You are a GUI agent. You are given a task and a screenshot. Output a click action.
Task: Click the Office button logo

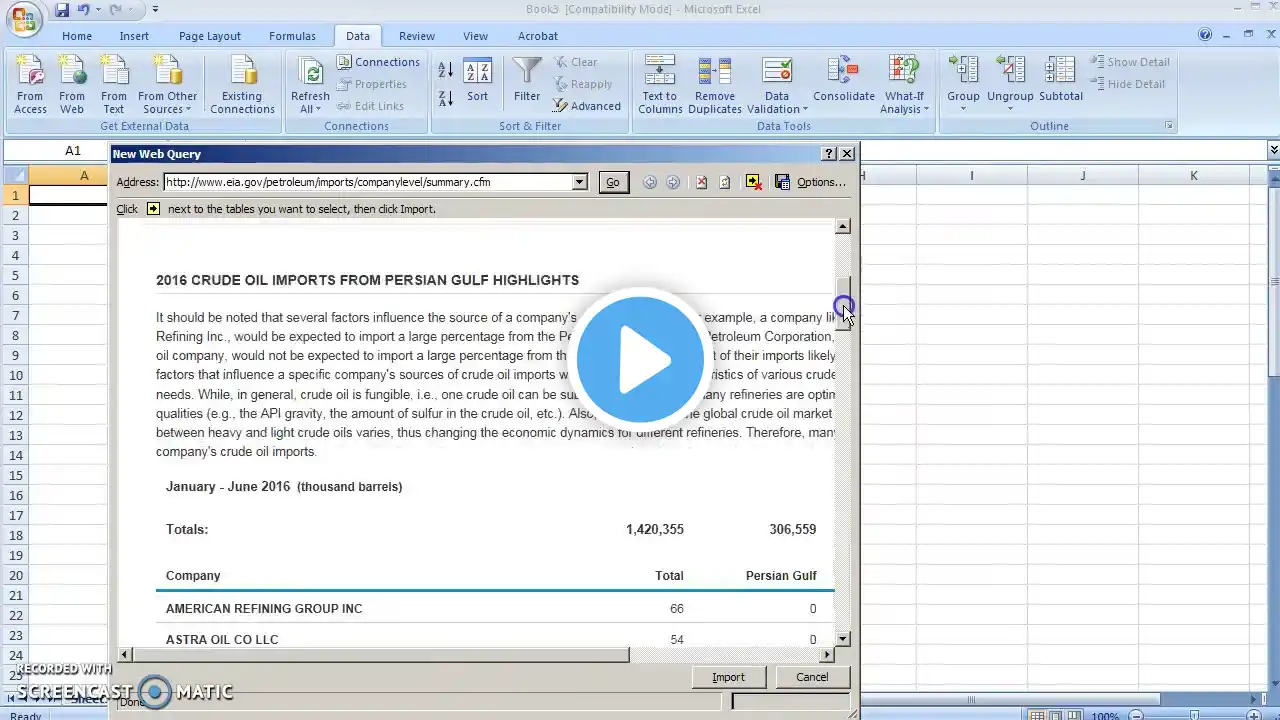tap(23, 17)
